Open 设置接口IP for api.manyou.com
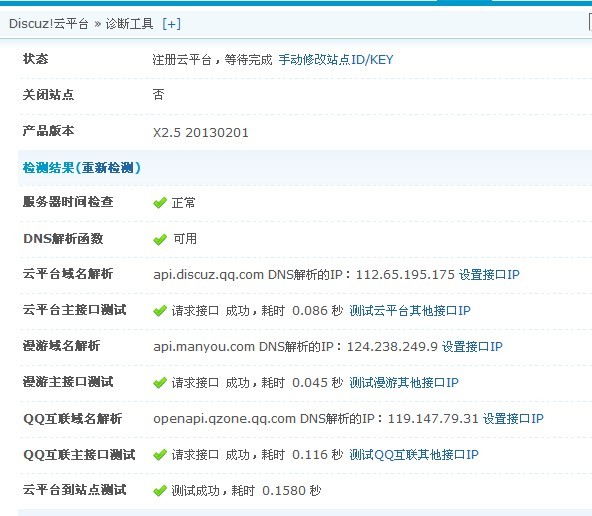 [x=472, y=347]
